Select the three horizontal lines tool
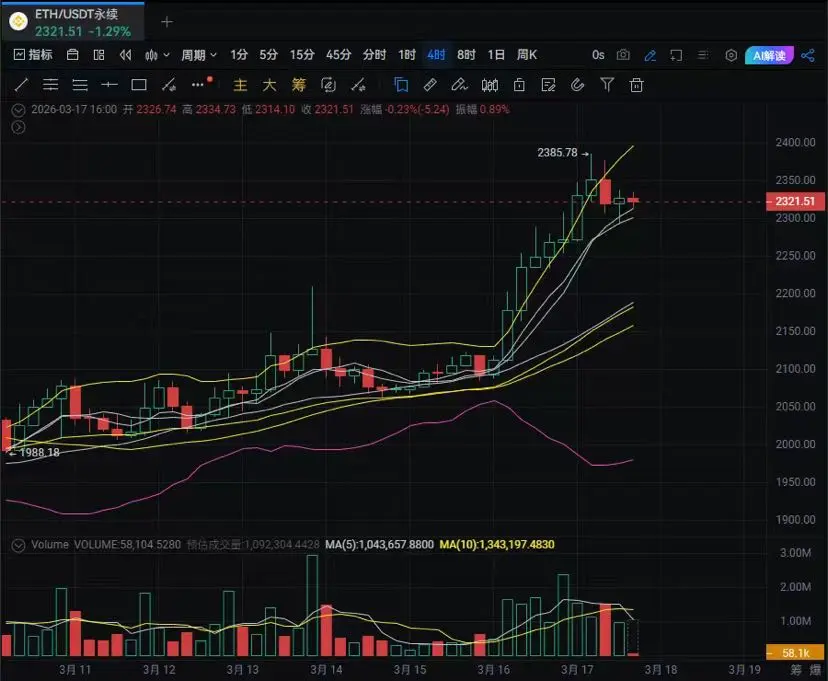The image size is (828, 681). [80, 84]
